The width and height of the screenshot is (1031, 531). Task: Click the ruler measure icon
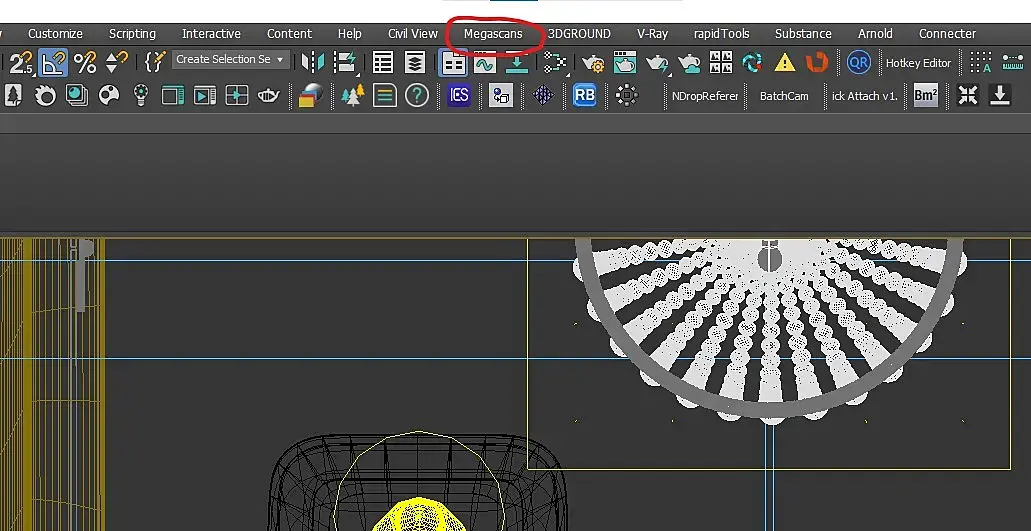pyautogui.click(x=1013, y=63)
